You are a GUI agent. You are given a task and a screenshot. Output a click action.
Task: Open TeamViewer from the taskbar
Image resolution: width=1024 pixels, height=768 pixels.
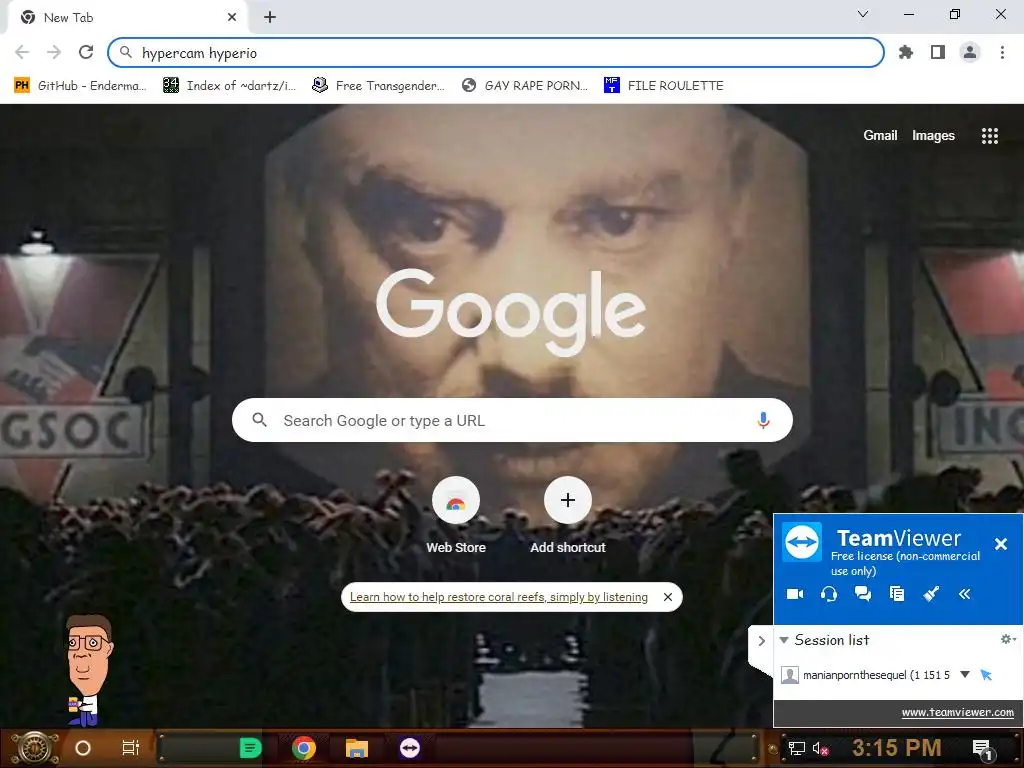click(409, 748)
